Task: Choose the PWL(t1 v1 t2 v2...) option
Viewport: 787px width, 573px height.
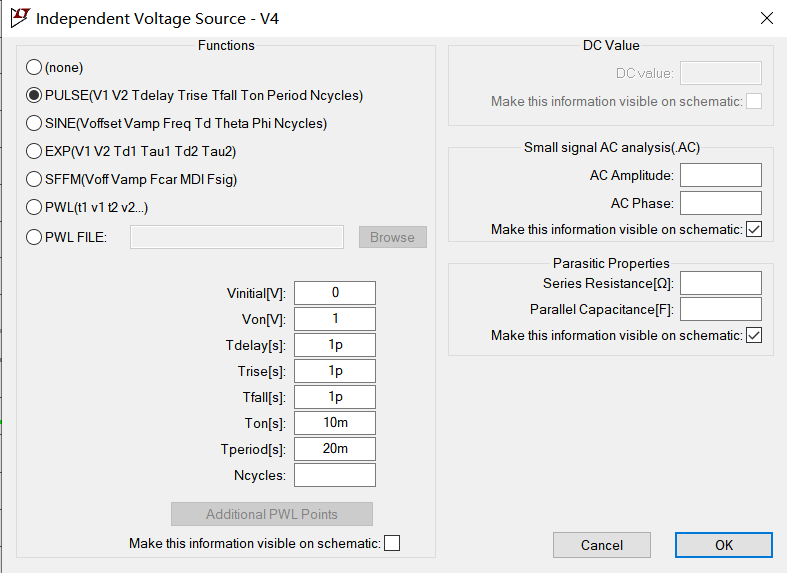Action: tap(34, 207)
